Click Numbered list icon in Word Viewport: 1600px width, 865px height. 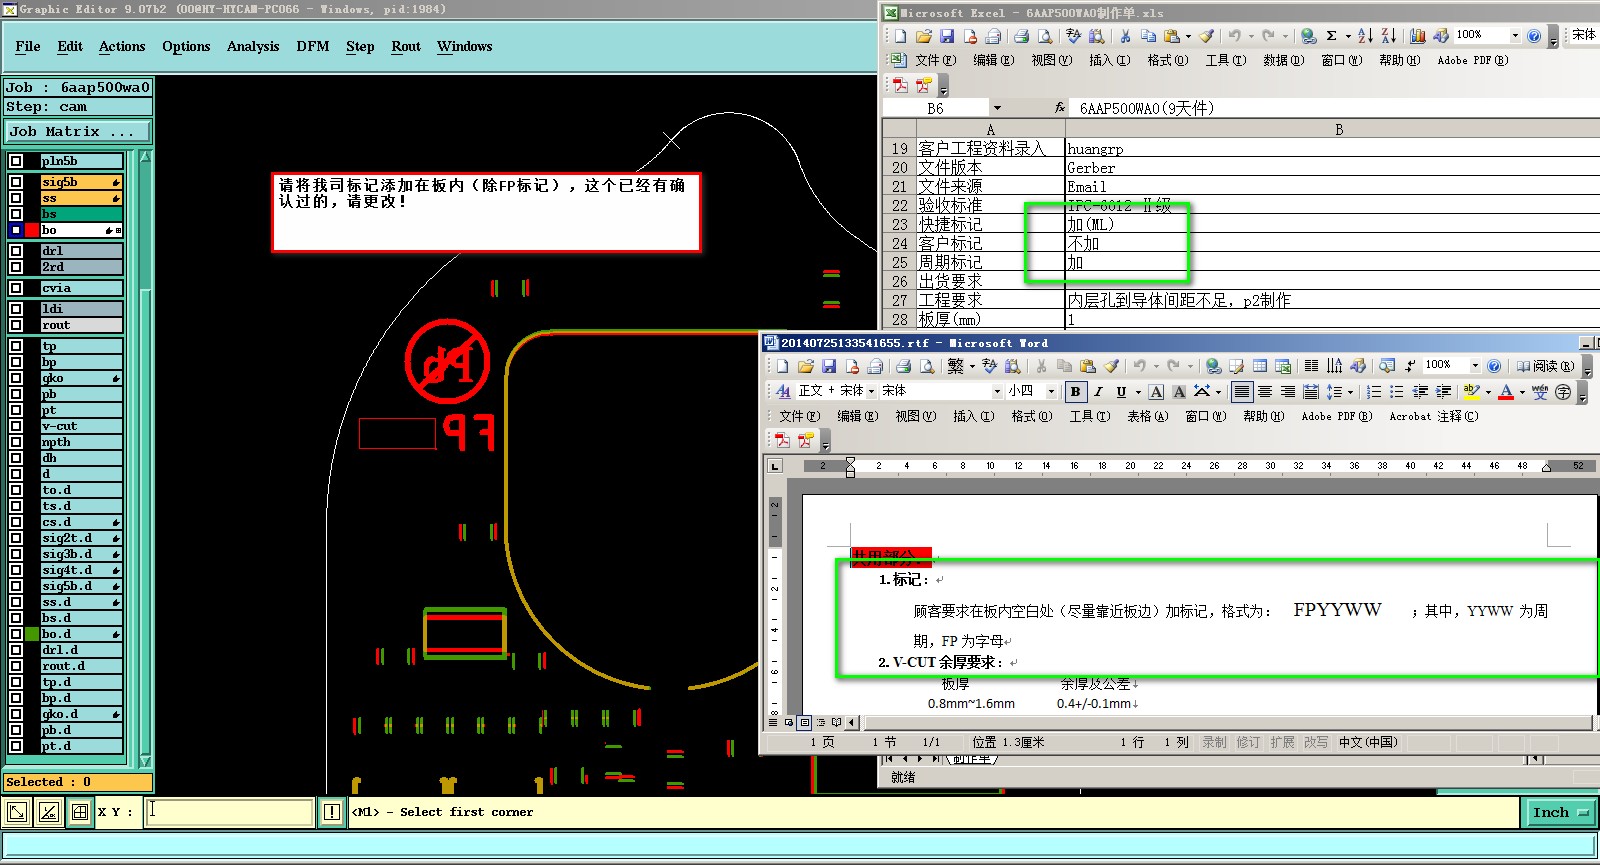coord(1374,392)
